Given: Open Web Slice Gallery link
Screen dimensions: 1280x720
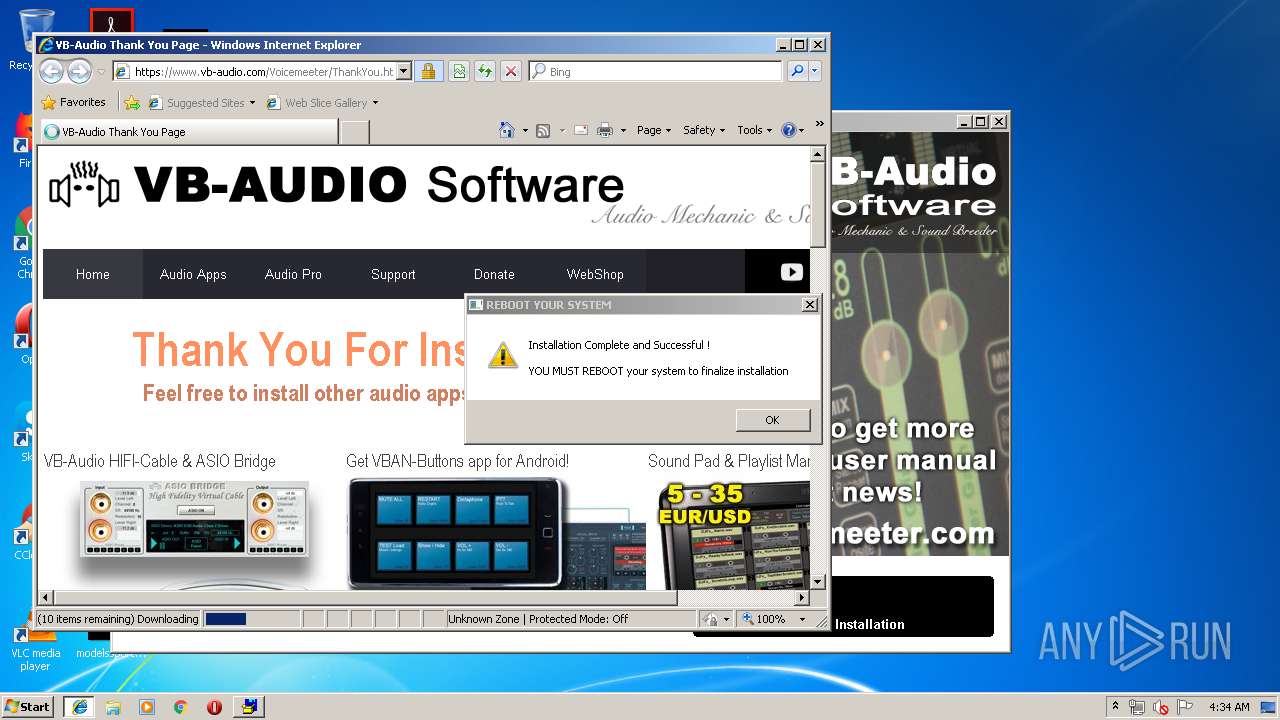Looking at the screenshot, I should click(x=322, y=102).
